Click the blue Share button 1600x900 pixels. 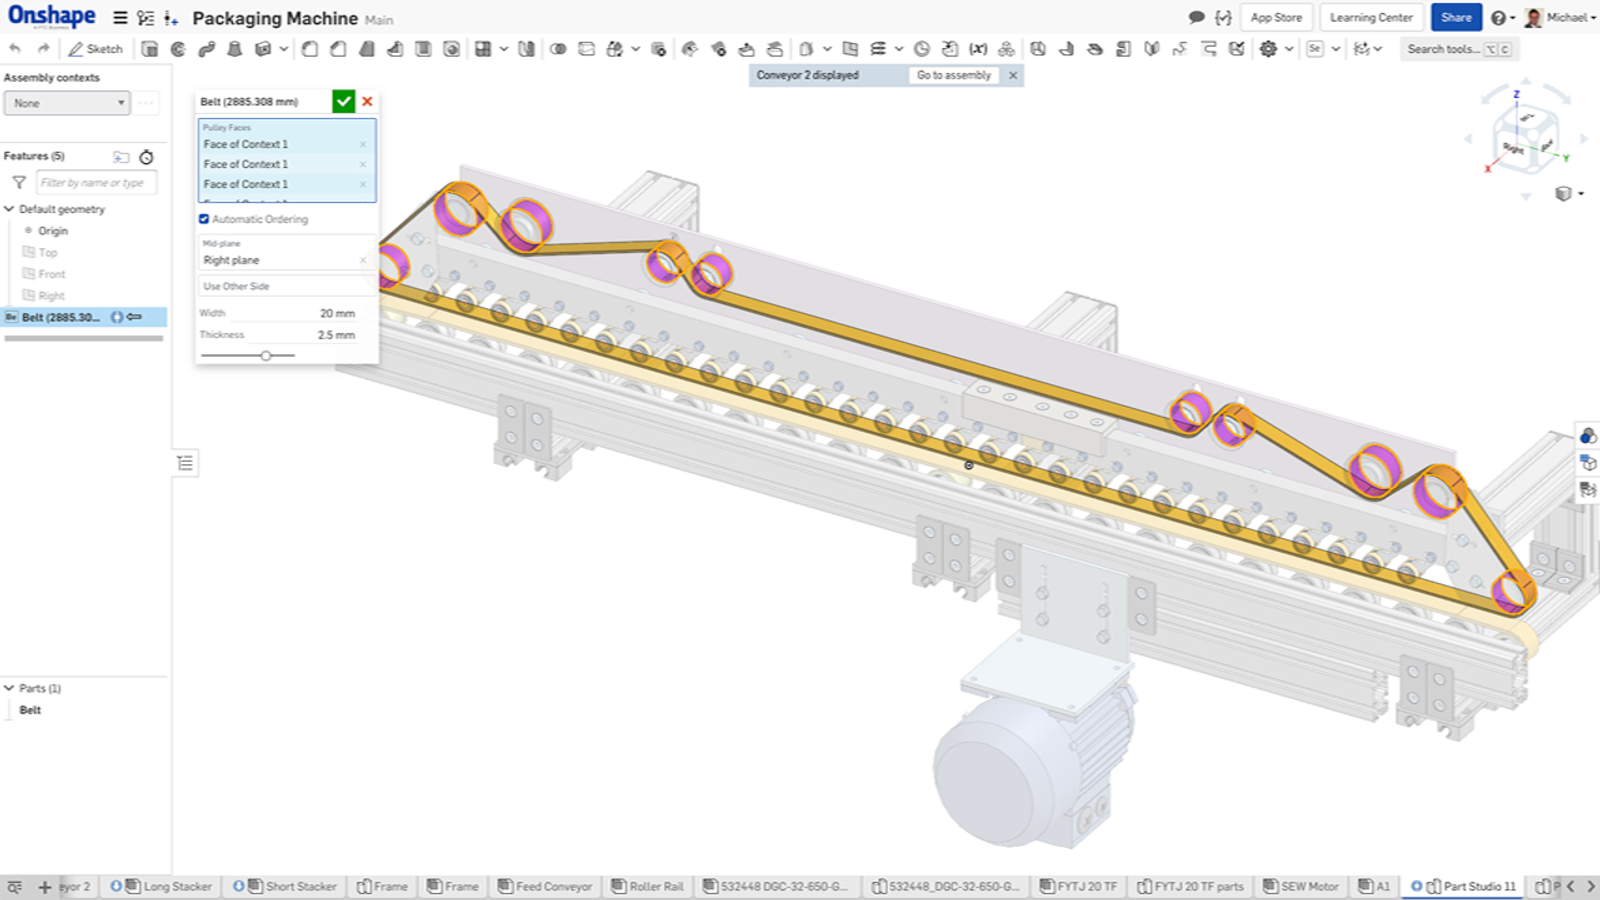click(x=1455, y=18)
